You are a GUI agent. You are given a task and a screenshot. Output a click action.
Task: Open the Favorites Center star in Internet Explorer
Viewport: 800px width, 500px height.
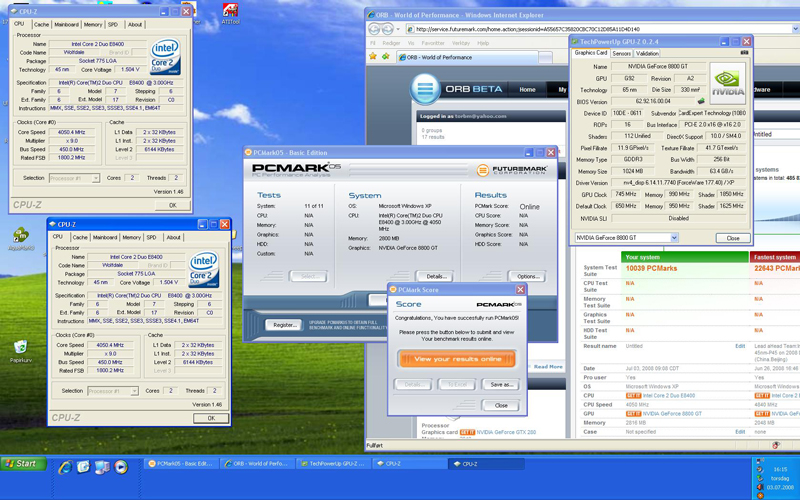[373, 57]
